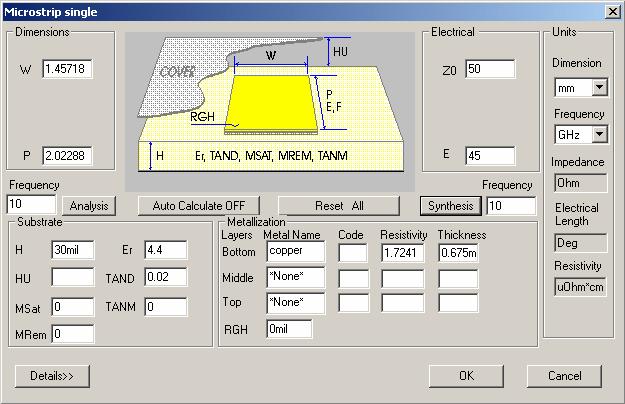The width and height of the screenshot is (625, 404).
Task: Click the 'Er, TAND, MSAT, MREM, TANM' diagram text
Action: 271,156
